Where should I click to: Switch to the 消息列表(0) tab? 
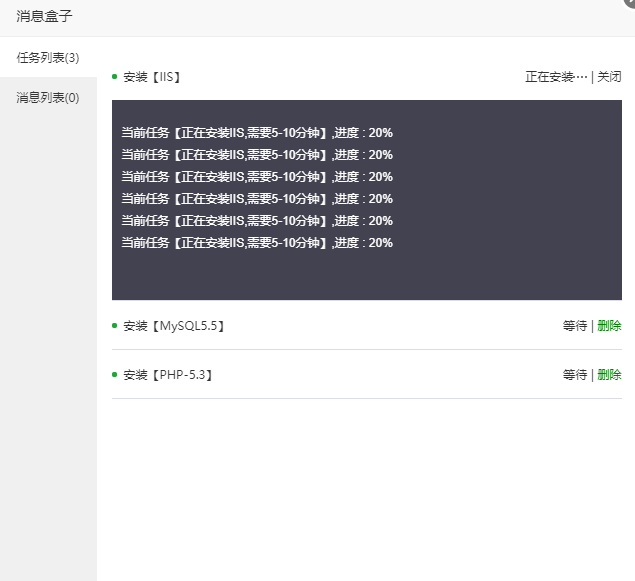48,98
